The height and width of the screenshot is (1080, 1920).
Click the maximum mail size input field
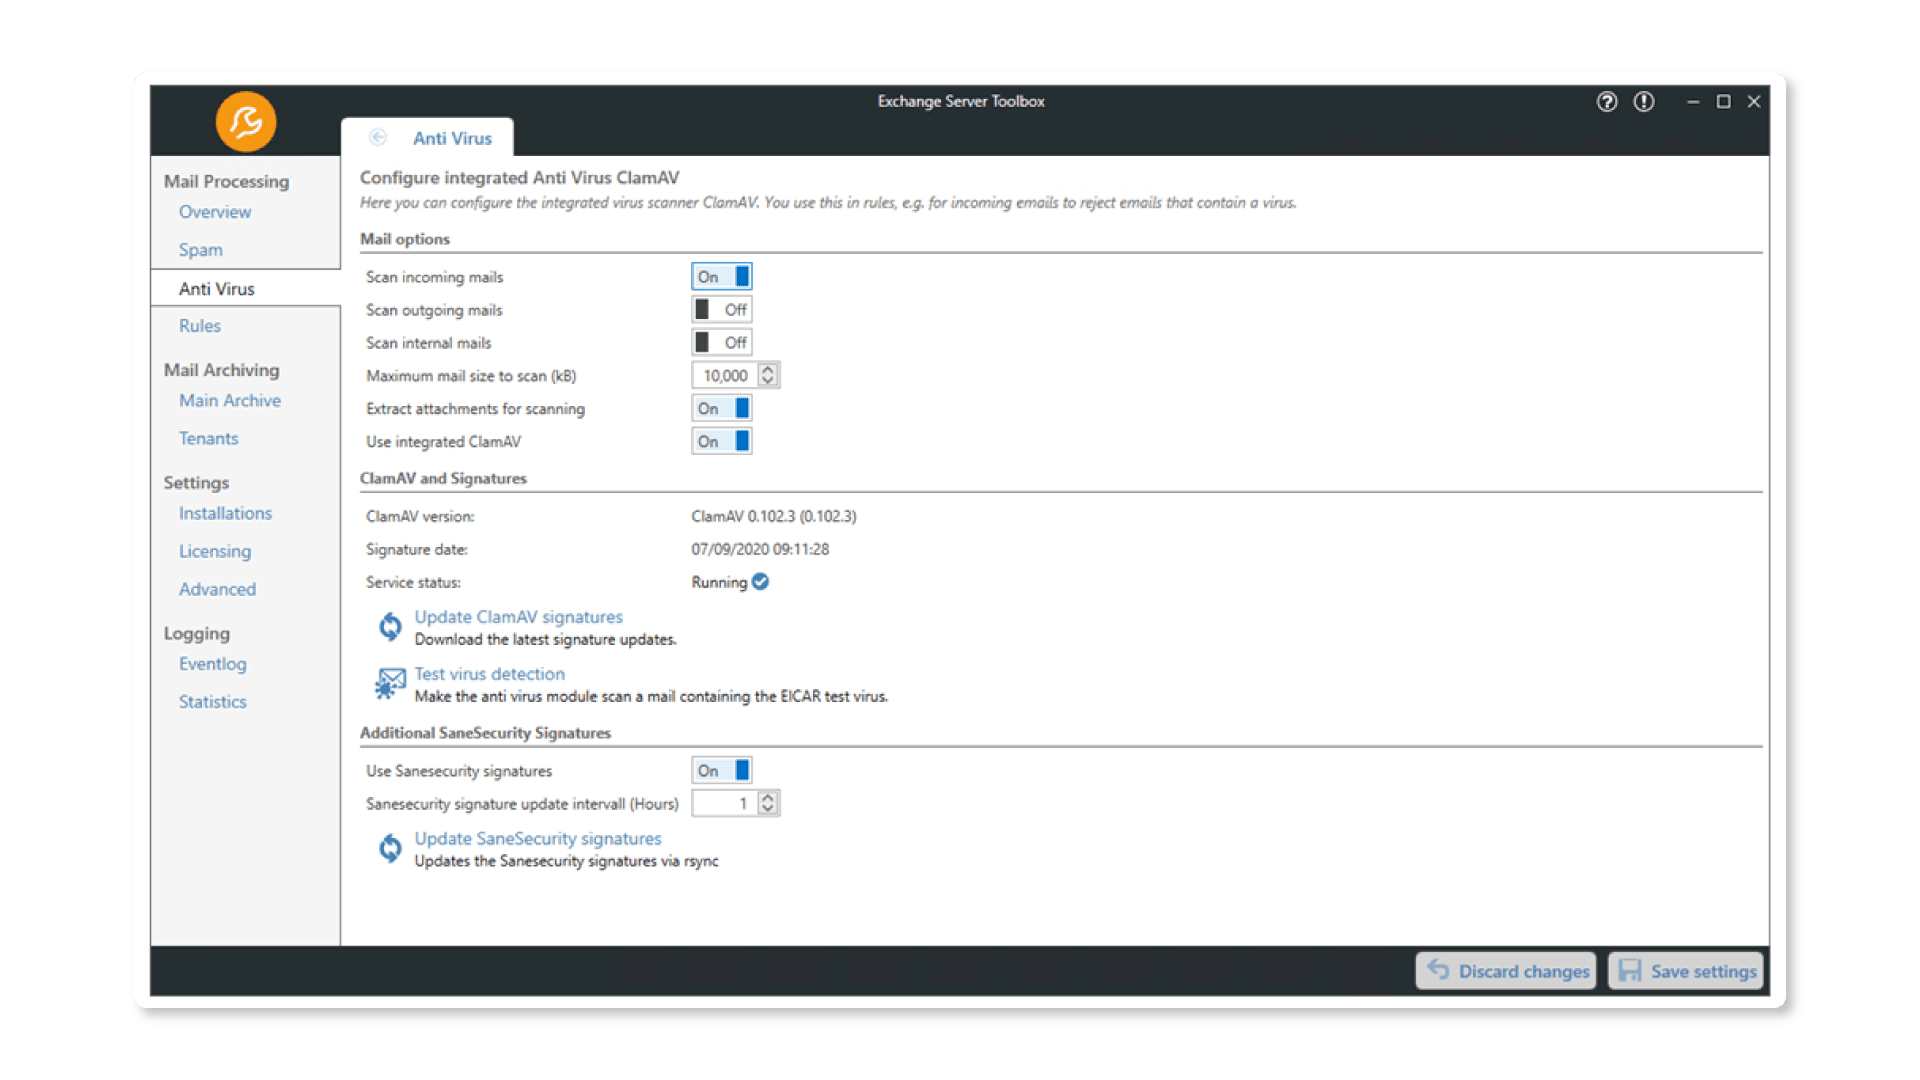[x=724, y=376]
